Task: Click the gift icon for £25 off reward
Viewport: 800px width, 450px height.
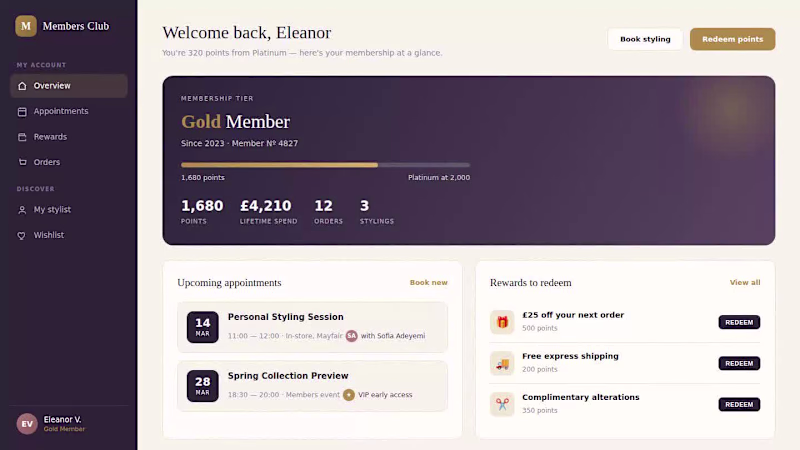Action: 502,322
